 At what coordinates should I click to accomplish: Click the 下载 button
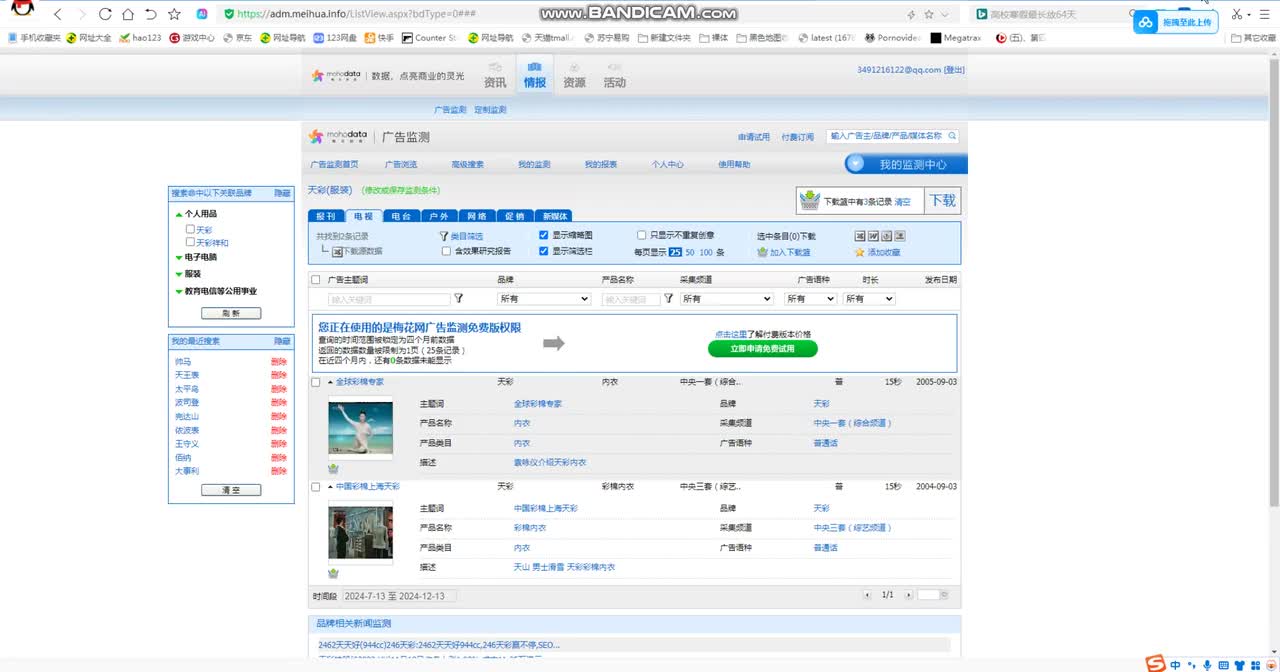point(943,200)
